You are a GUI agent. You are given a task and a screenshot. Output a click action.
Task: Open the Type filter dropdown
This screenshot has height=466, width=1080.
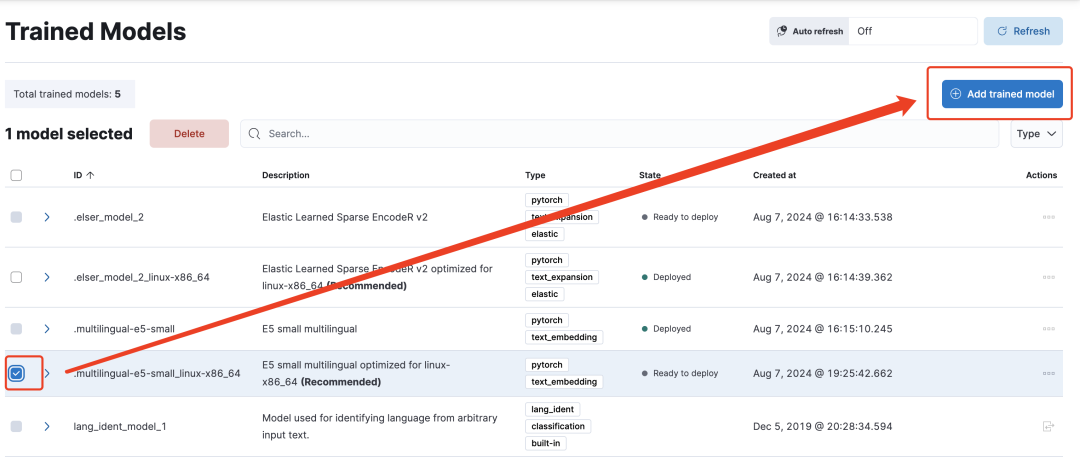[1037, 134]
